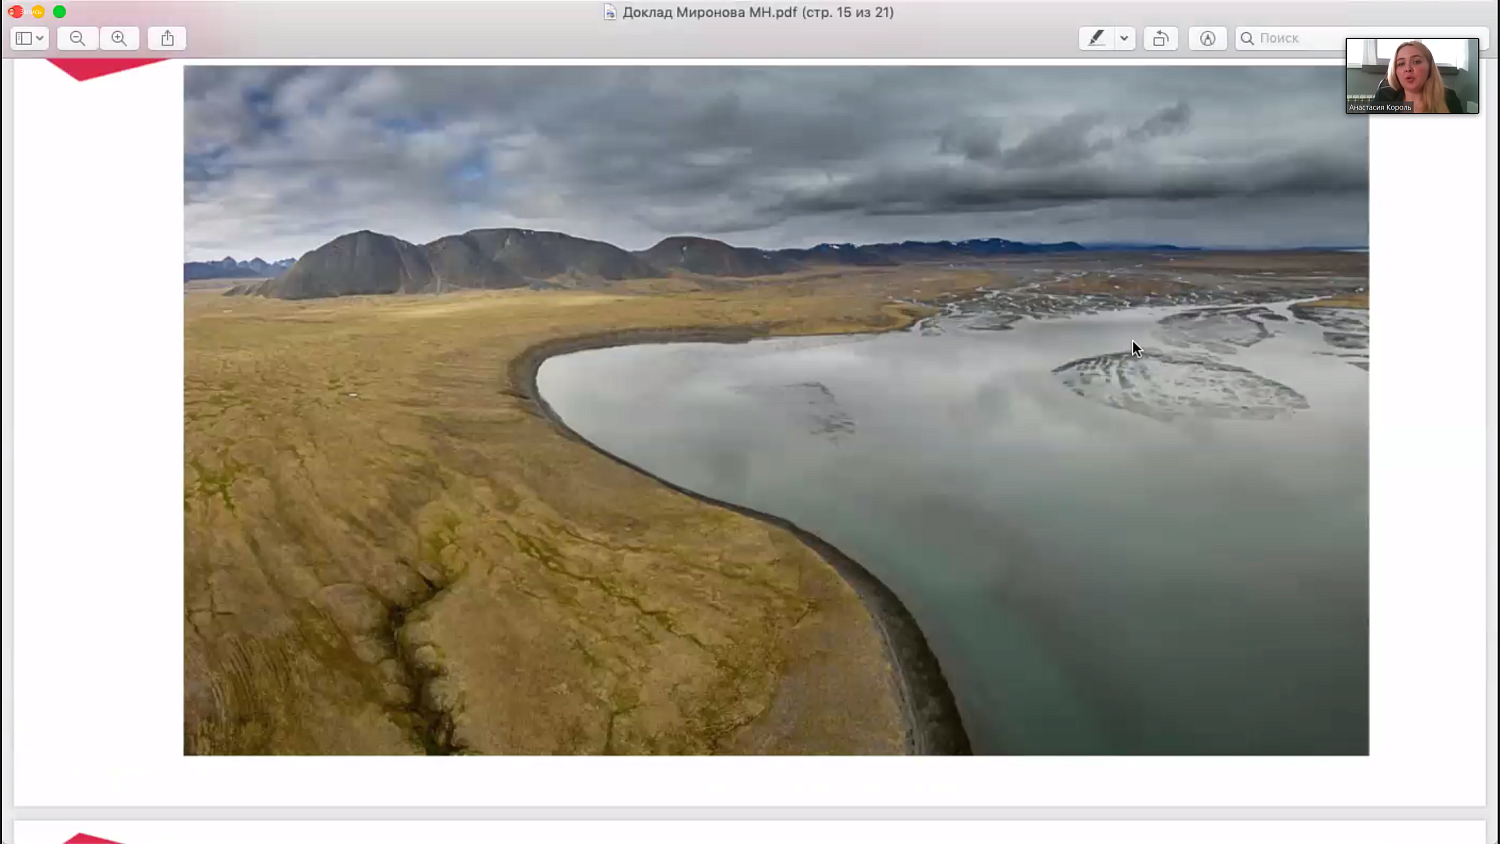Open the presenter video thumbnail Анастасия Король
This screenshot has height=844, width=1500.
click(1412, 76)
